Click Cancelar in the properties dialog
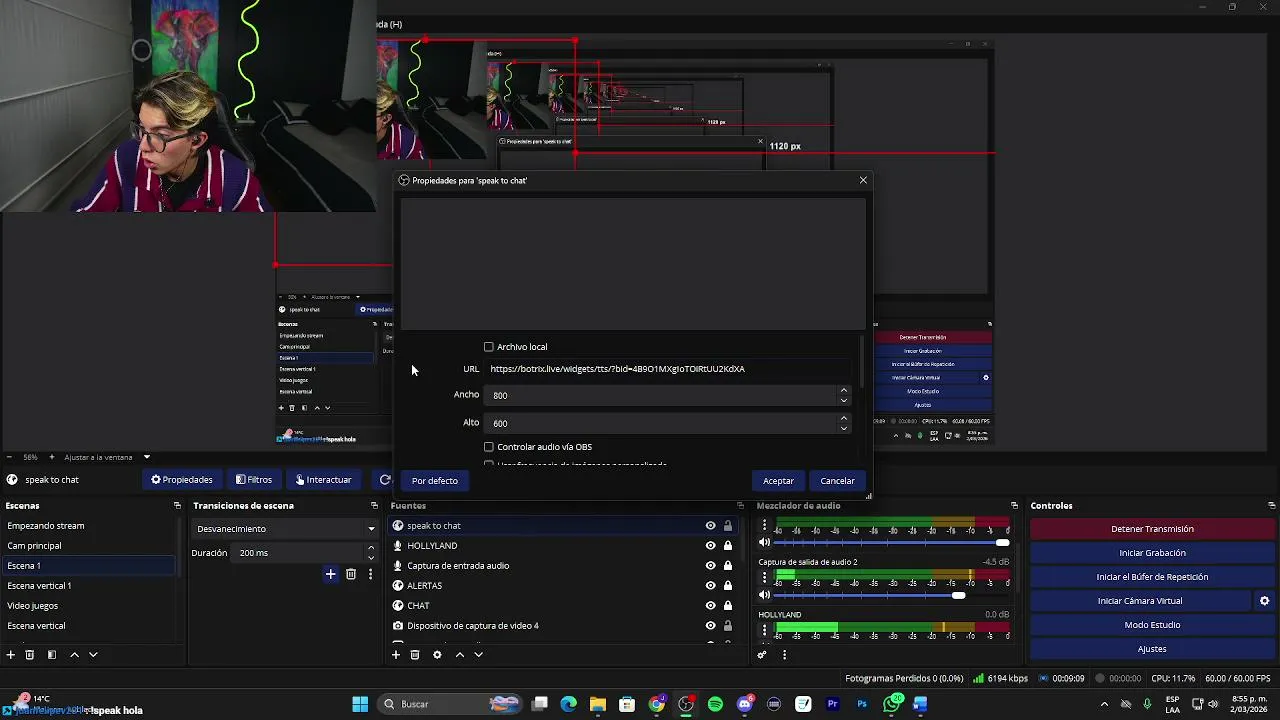1280x720 pixels. coord(837,481)
